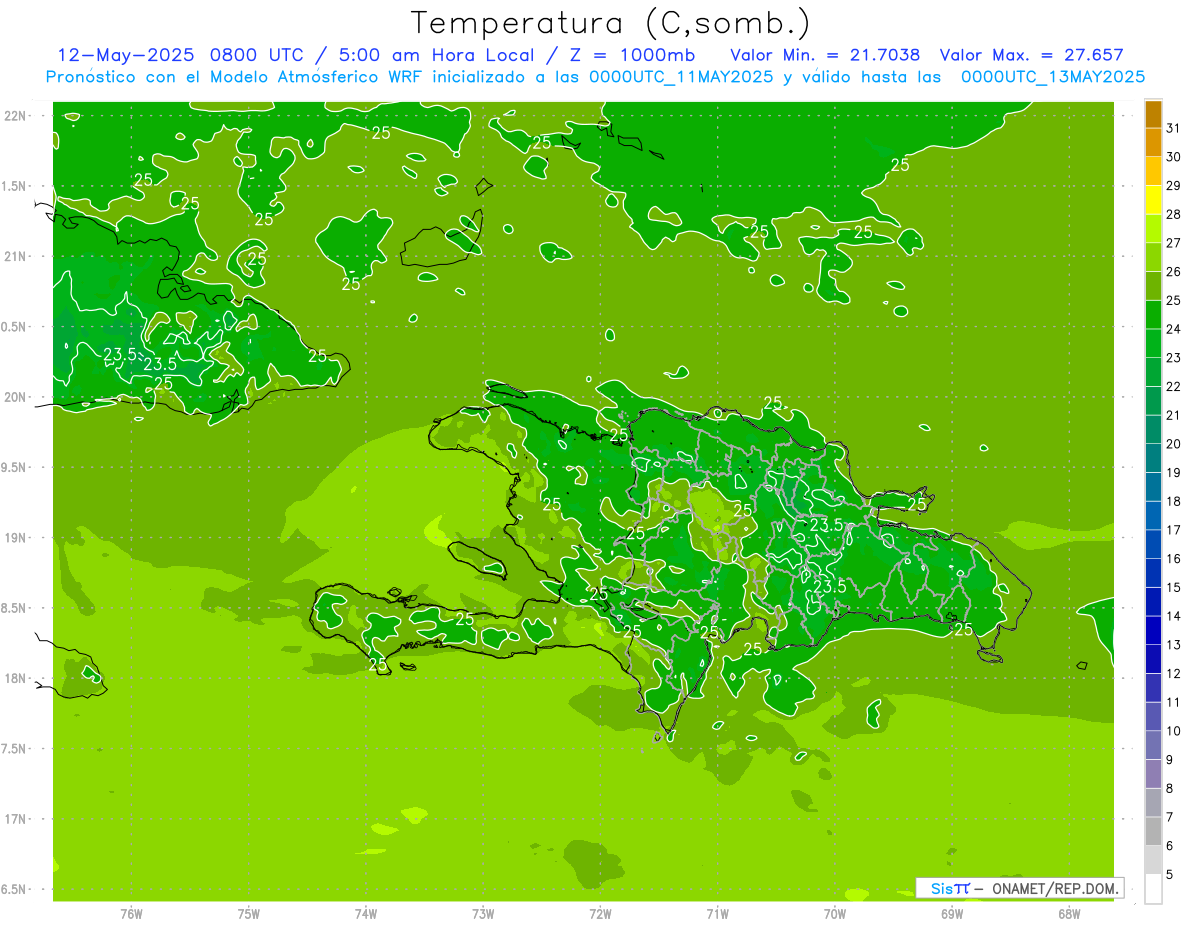
Task: Click the '0.5N' latitude label
Action: 15,327
